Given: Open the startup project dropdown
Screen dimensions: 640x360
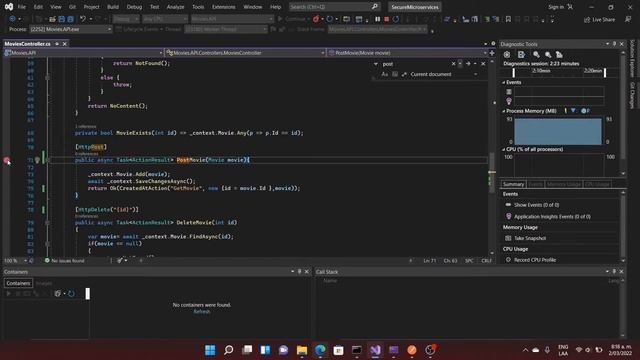Looking at the screenshot, I should [232, 19].
